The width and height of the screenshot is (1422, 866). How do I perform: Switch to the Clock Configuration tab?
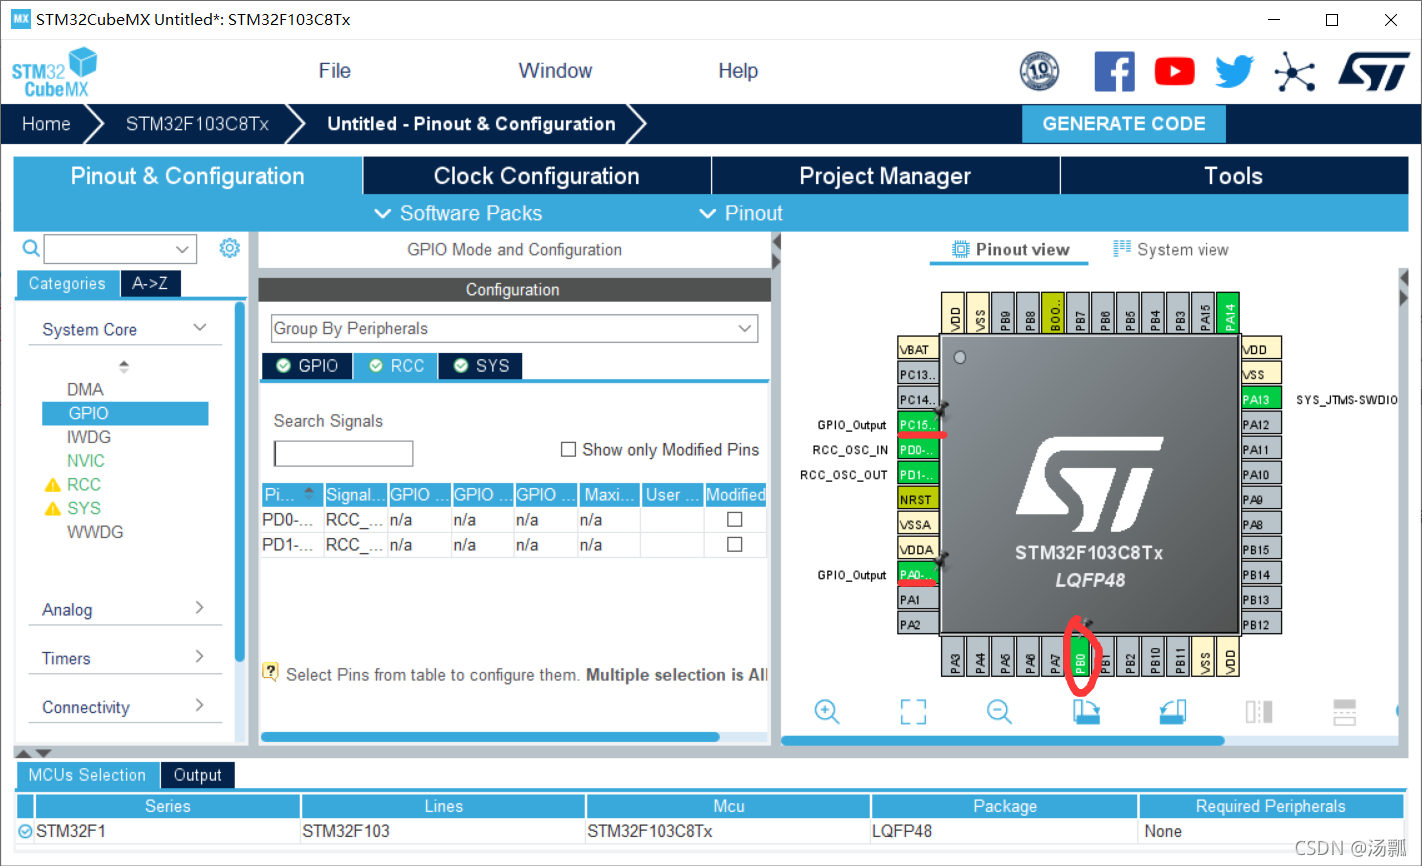click(536, 176)
